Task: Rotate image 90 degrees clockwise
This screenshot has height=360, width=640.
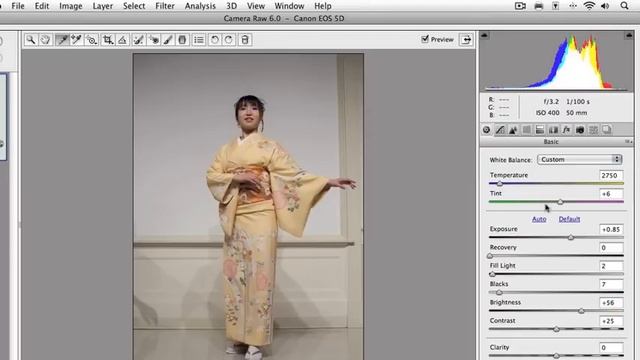Action: click(x=229, y=40)
